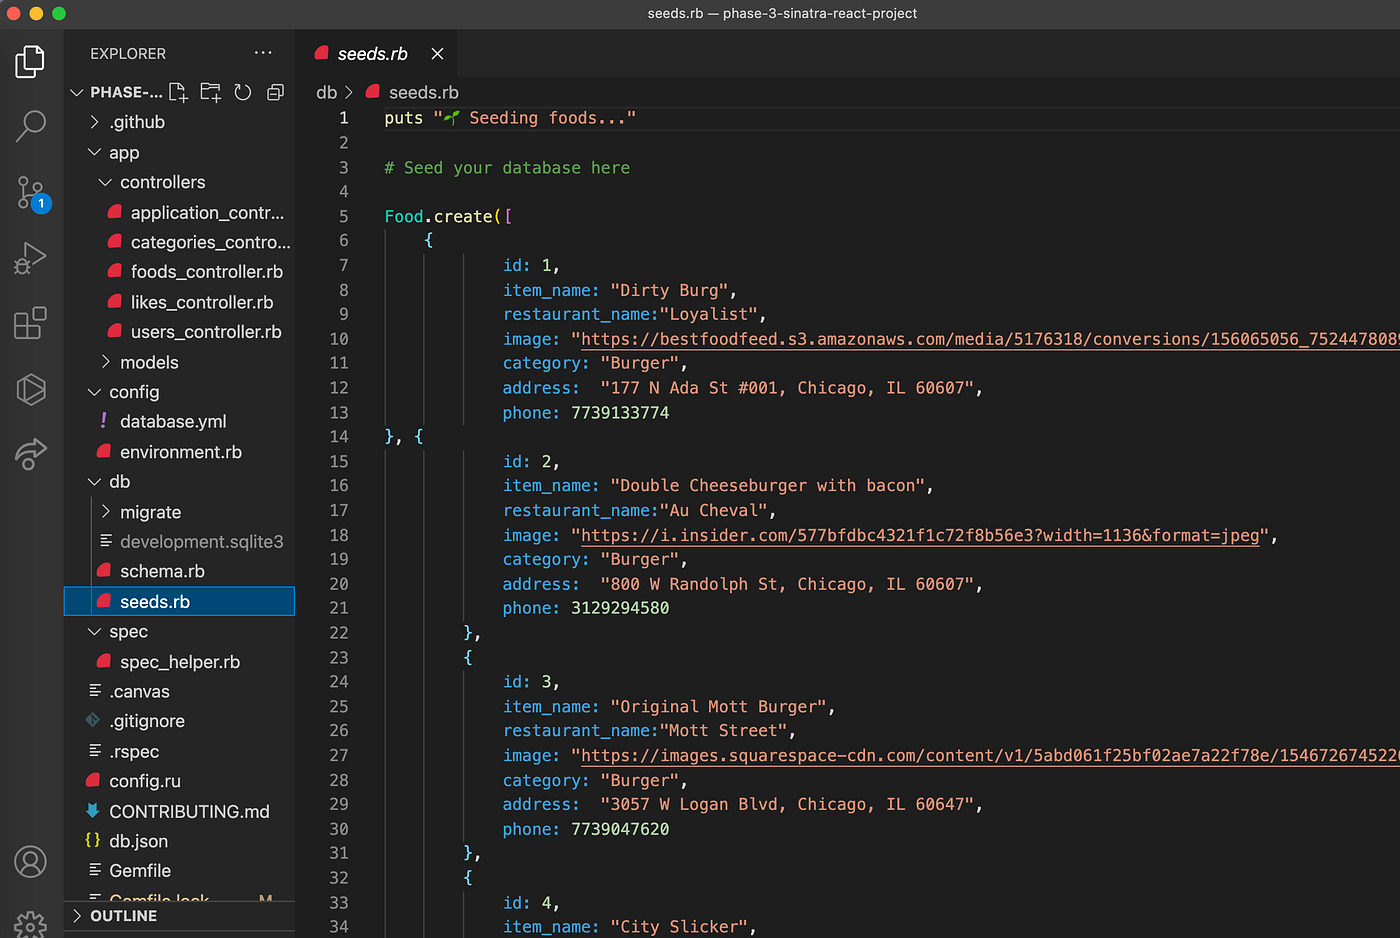The height and width of the screenshot is (938, 1400).
Task: Open categories_controller file in Explorer
Action: pos(179,242)
